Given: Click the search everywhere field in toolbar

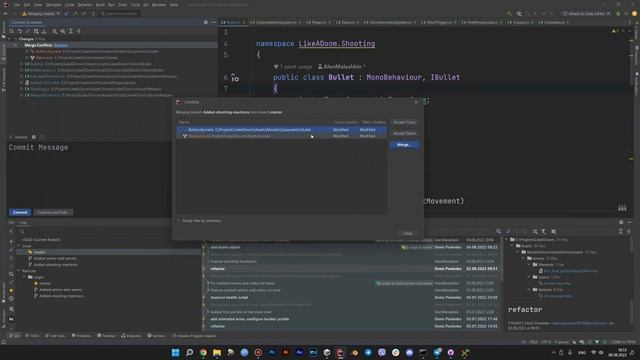Looking at the screenshot, I should tap(119, 13).
